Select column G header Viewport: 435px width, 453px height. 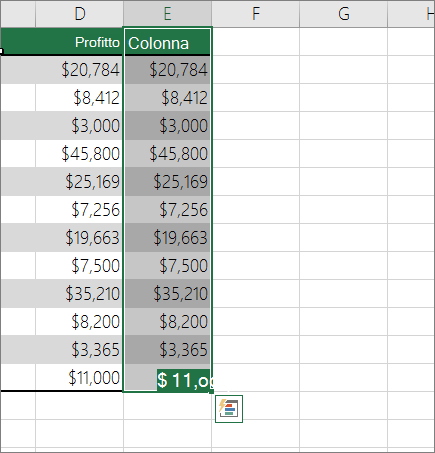344,14
